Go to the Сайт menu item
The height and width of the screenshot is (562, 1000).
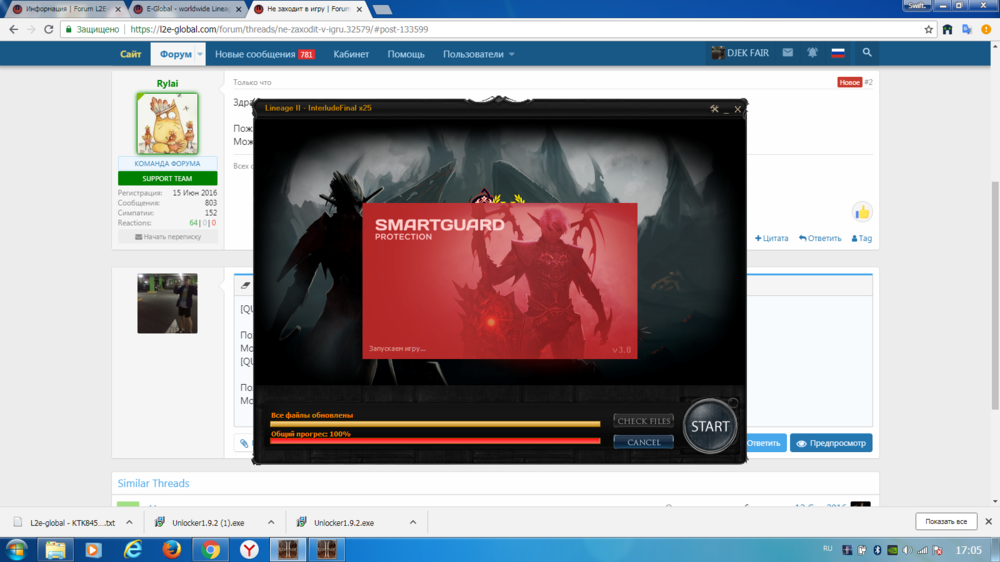(x=131, y=54)
